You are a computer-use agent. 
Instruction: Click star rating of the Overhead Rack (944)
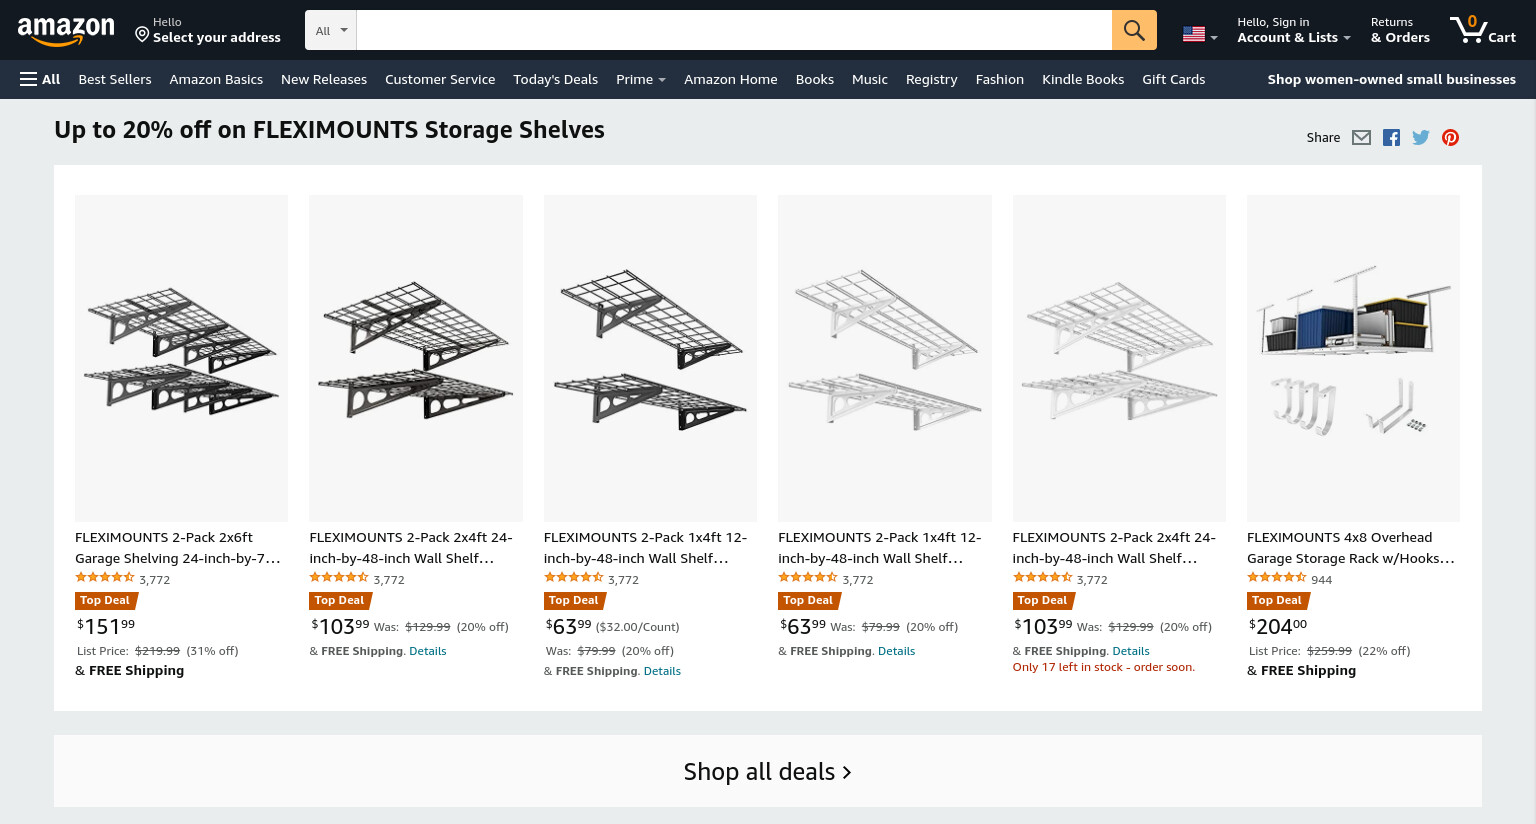[x=1277, y=578]
